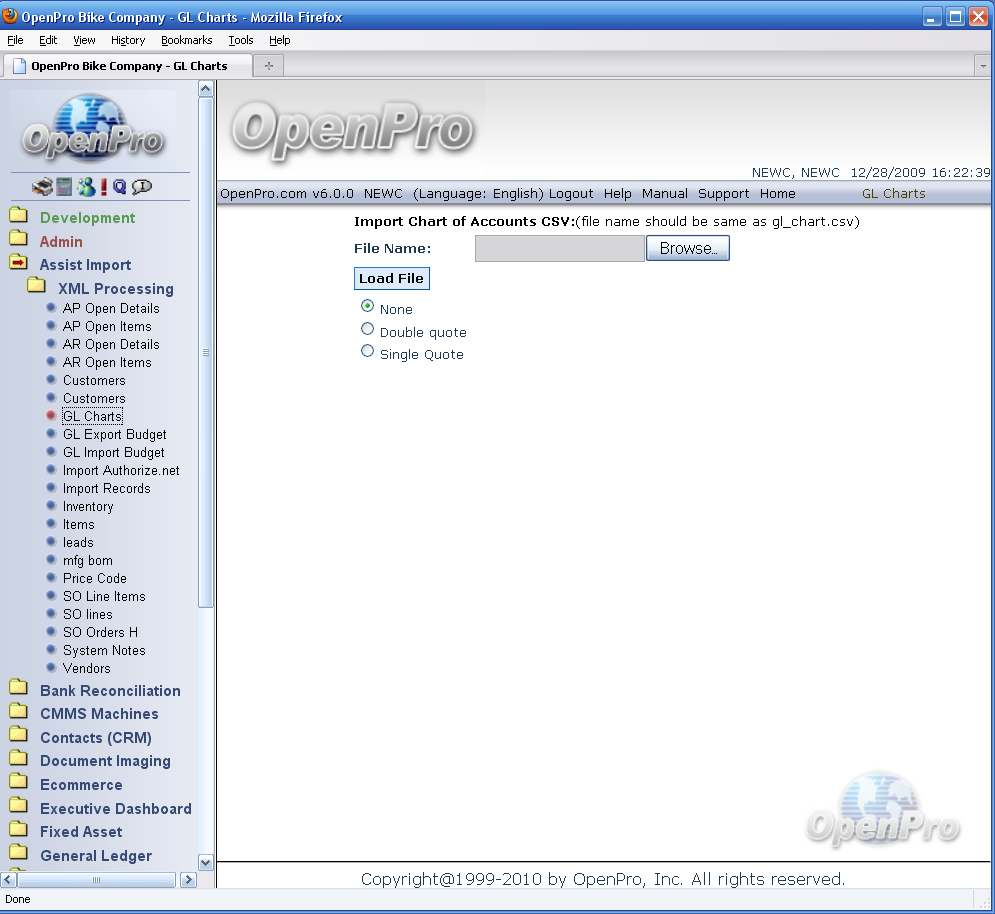Image resolution: width=995 pixels, height=914 pixels.
Task: Click the speech bubble info icon
Action: [142, 187]
